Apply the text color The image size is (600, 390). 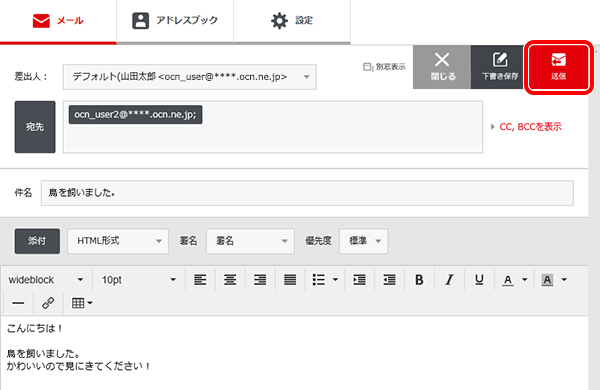click(508, 280)
